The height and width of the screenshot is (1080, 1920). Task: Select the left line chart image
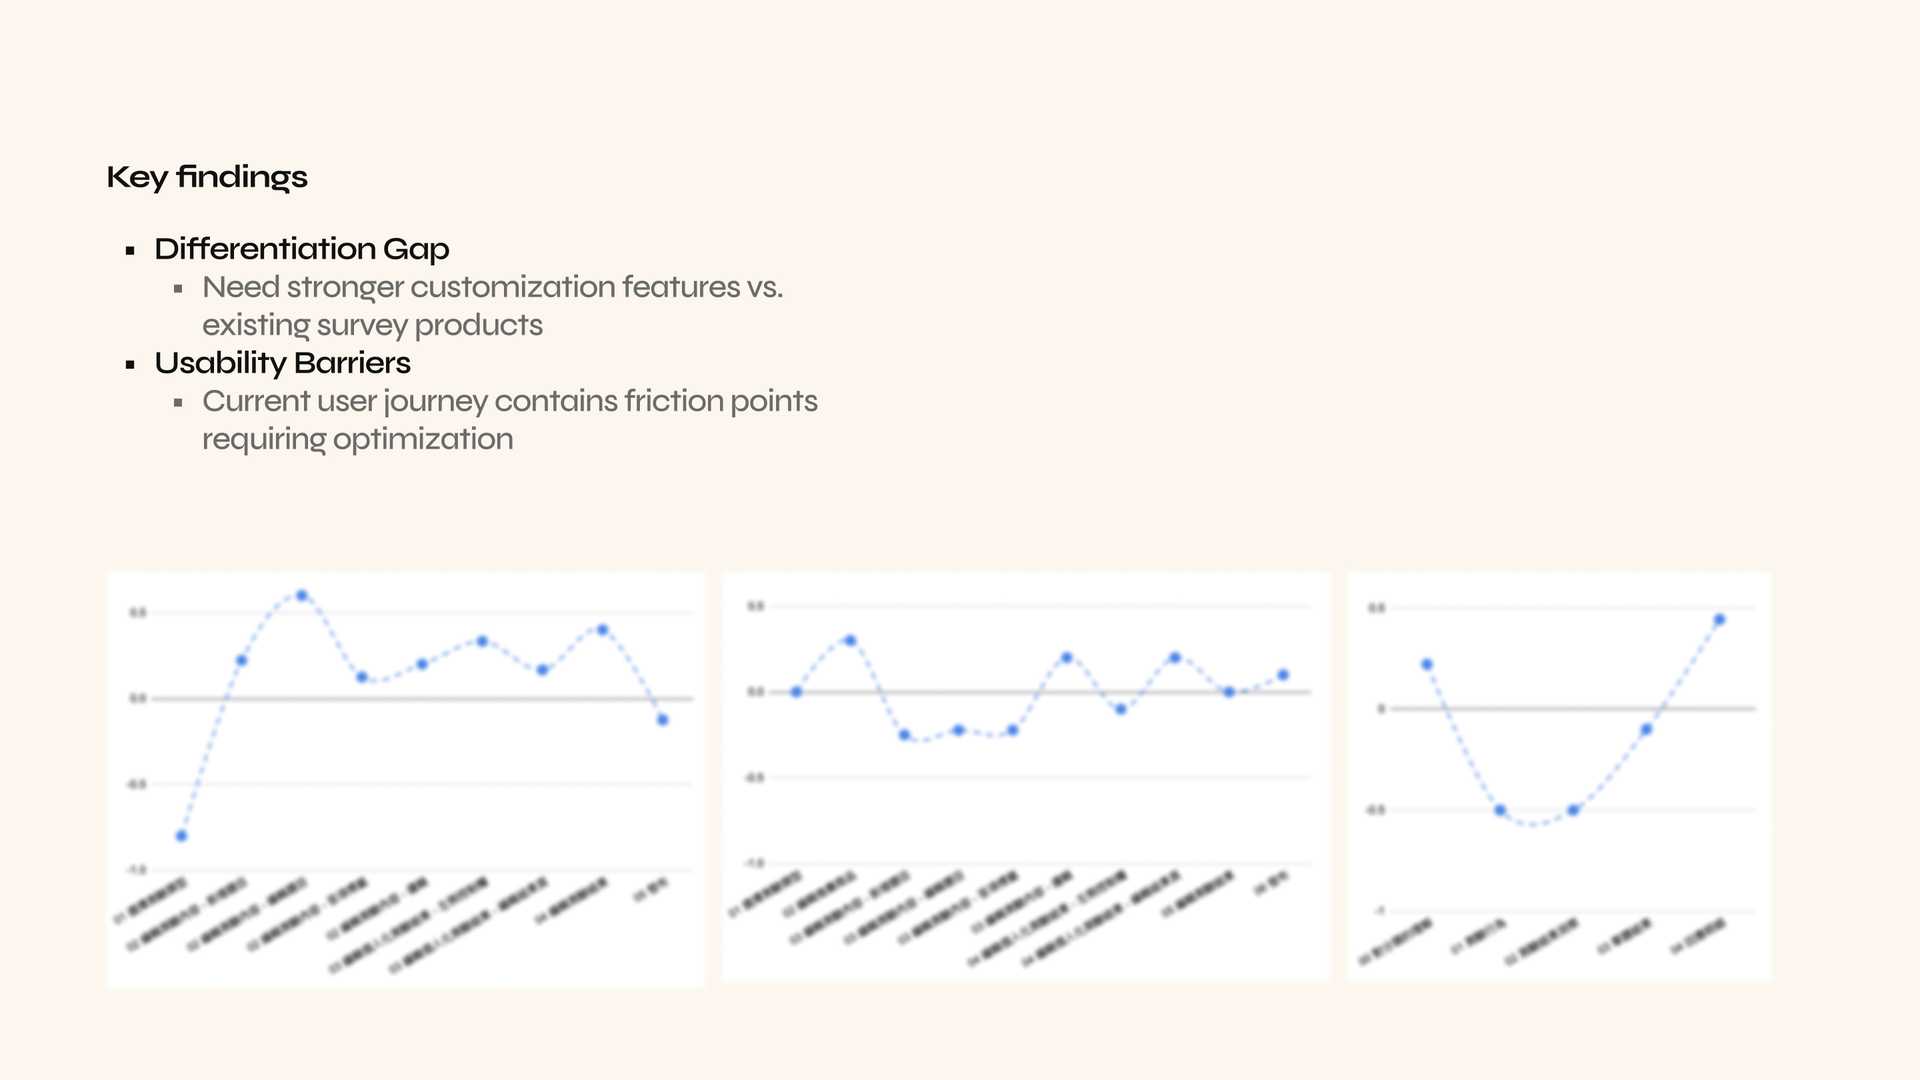coord(405,779)
